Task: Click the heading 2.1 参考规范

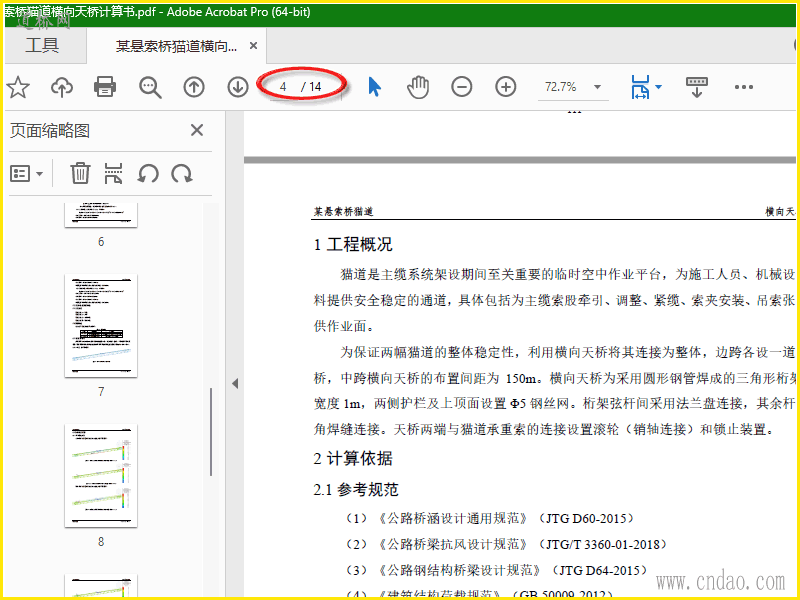Action: point(356,490)
